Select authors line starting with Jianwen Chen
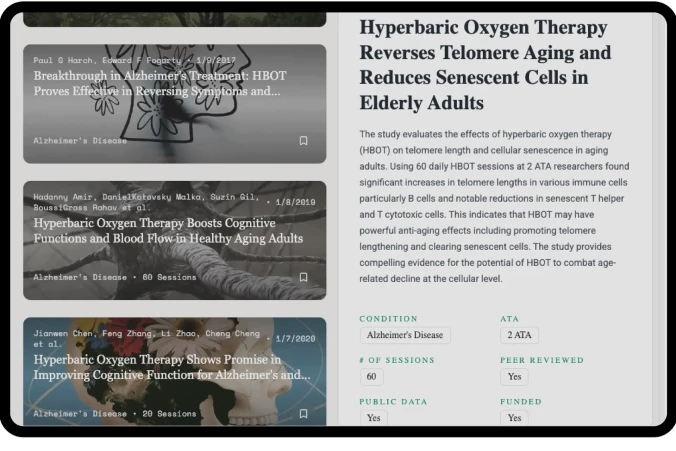The width and height of the screenshot is (676, 451). coord(146,339)
